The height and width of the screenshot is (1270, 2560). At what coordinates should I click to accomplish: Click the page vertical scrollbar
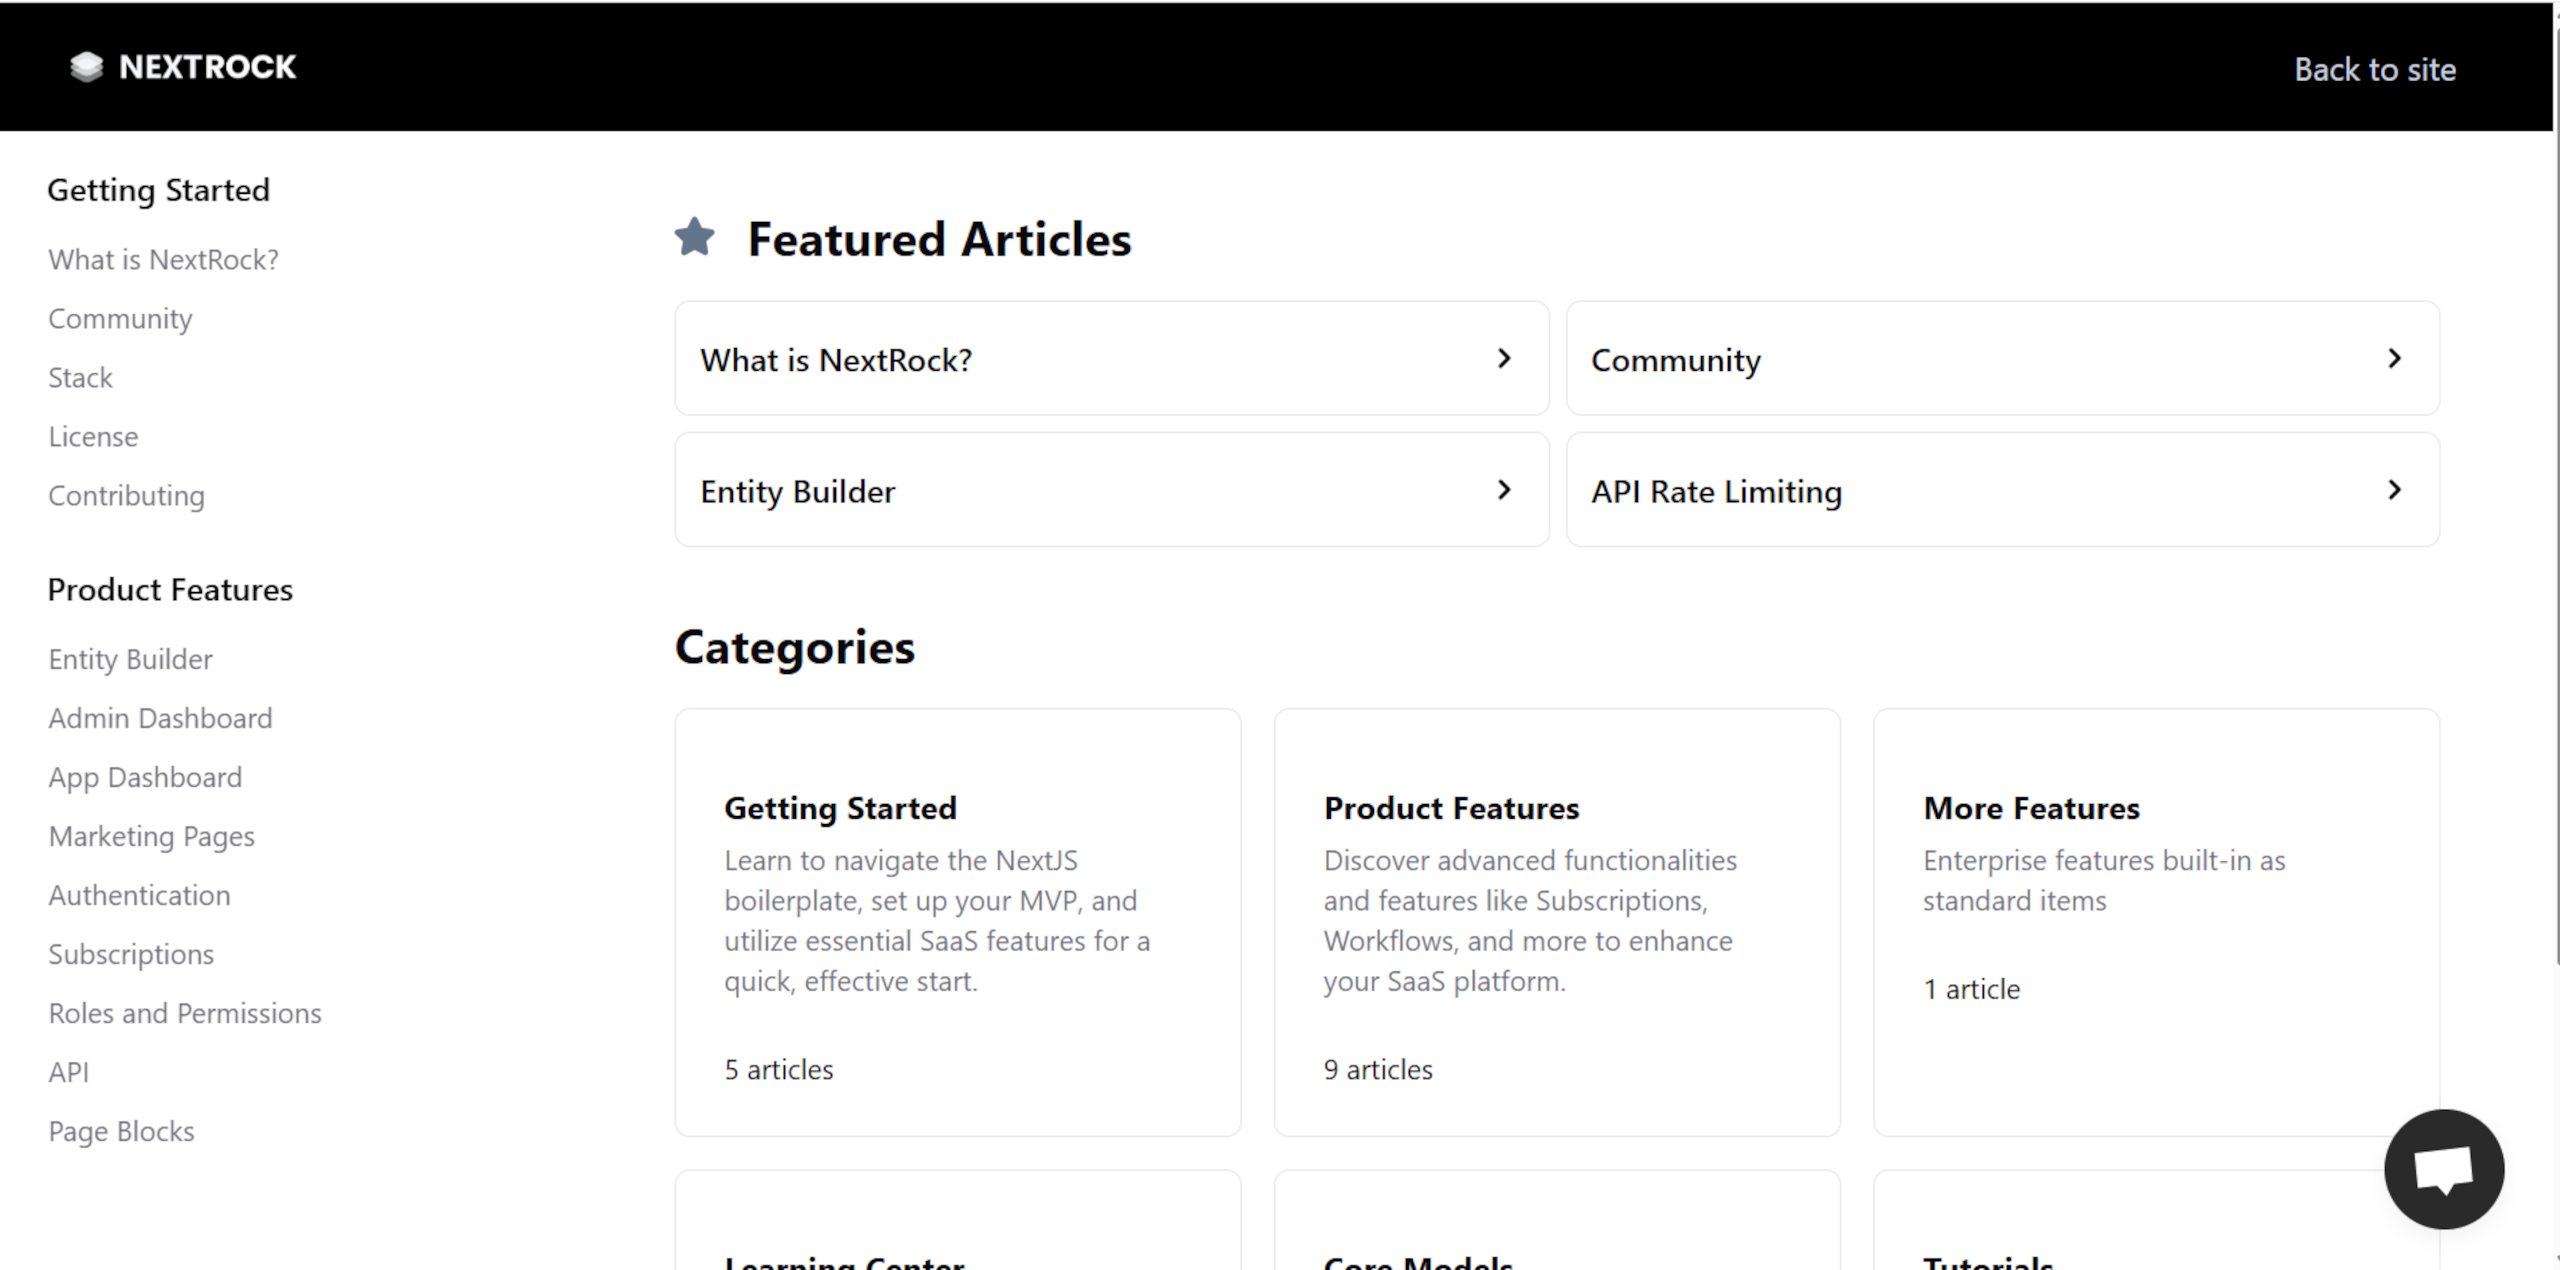coord(2556,500)
